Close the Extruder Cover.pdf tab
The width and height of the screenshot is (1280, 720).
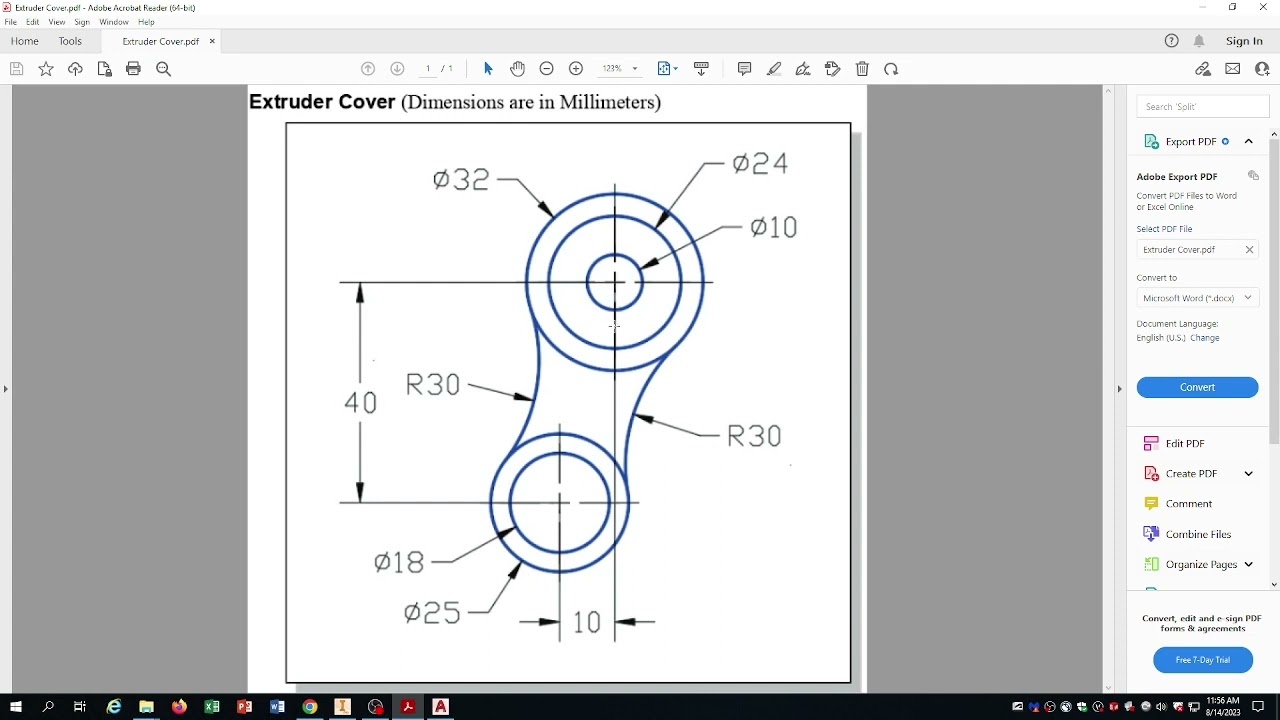coord(212,41)
